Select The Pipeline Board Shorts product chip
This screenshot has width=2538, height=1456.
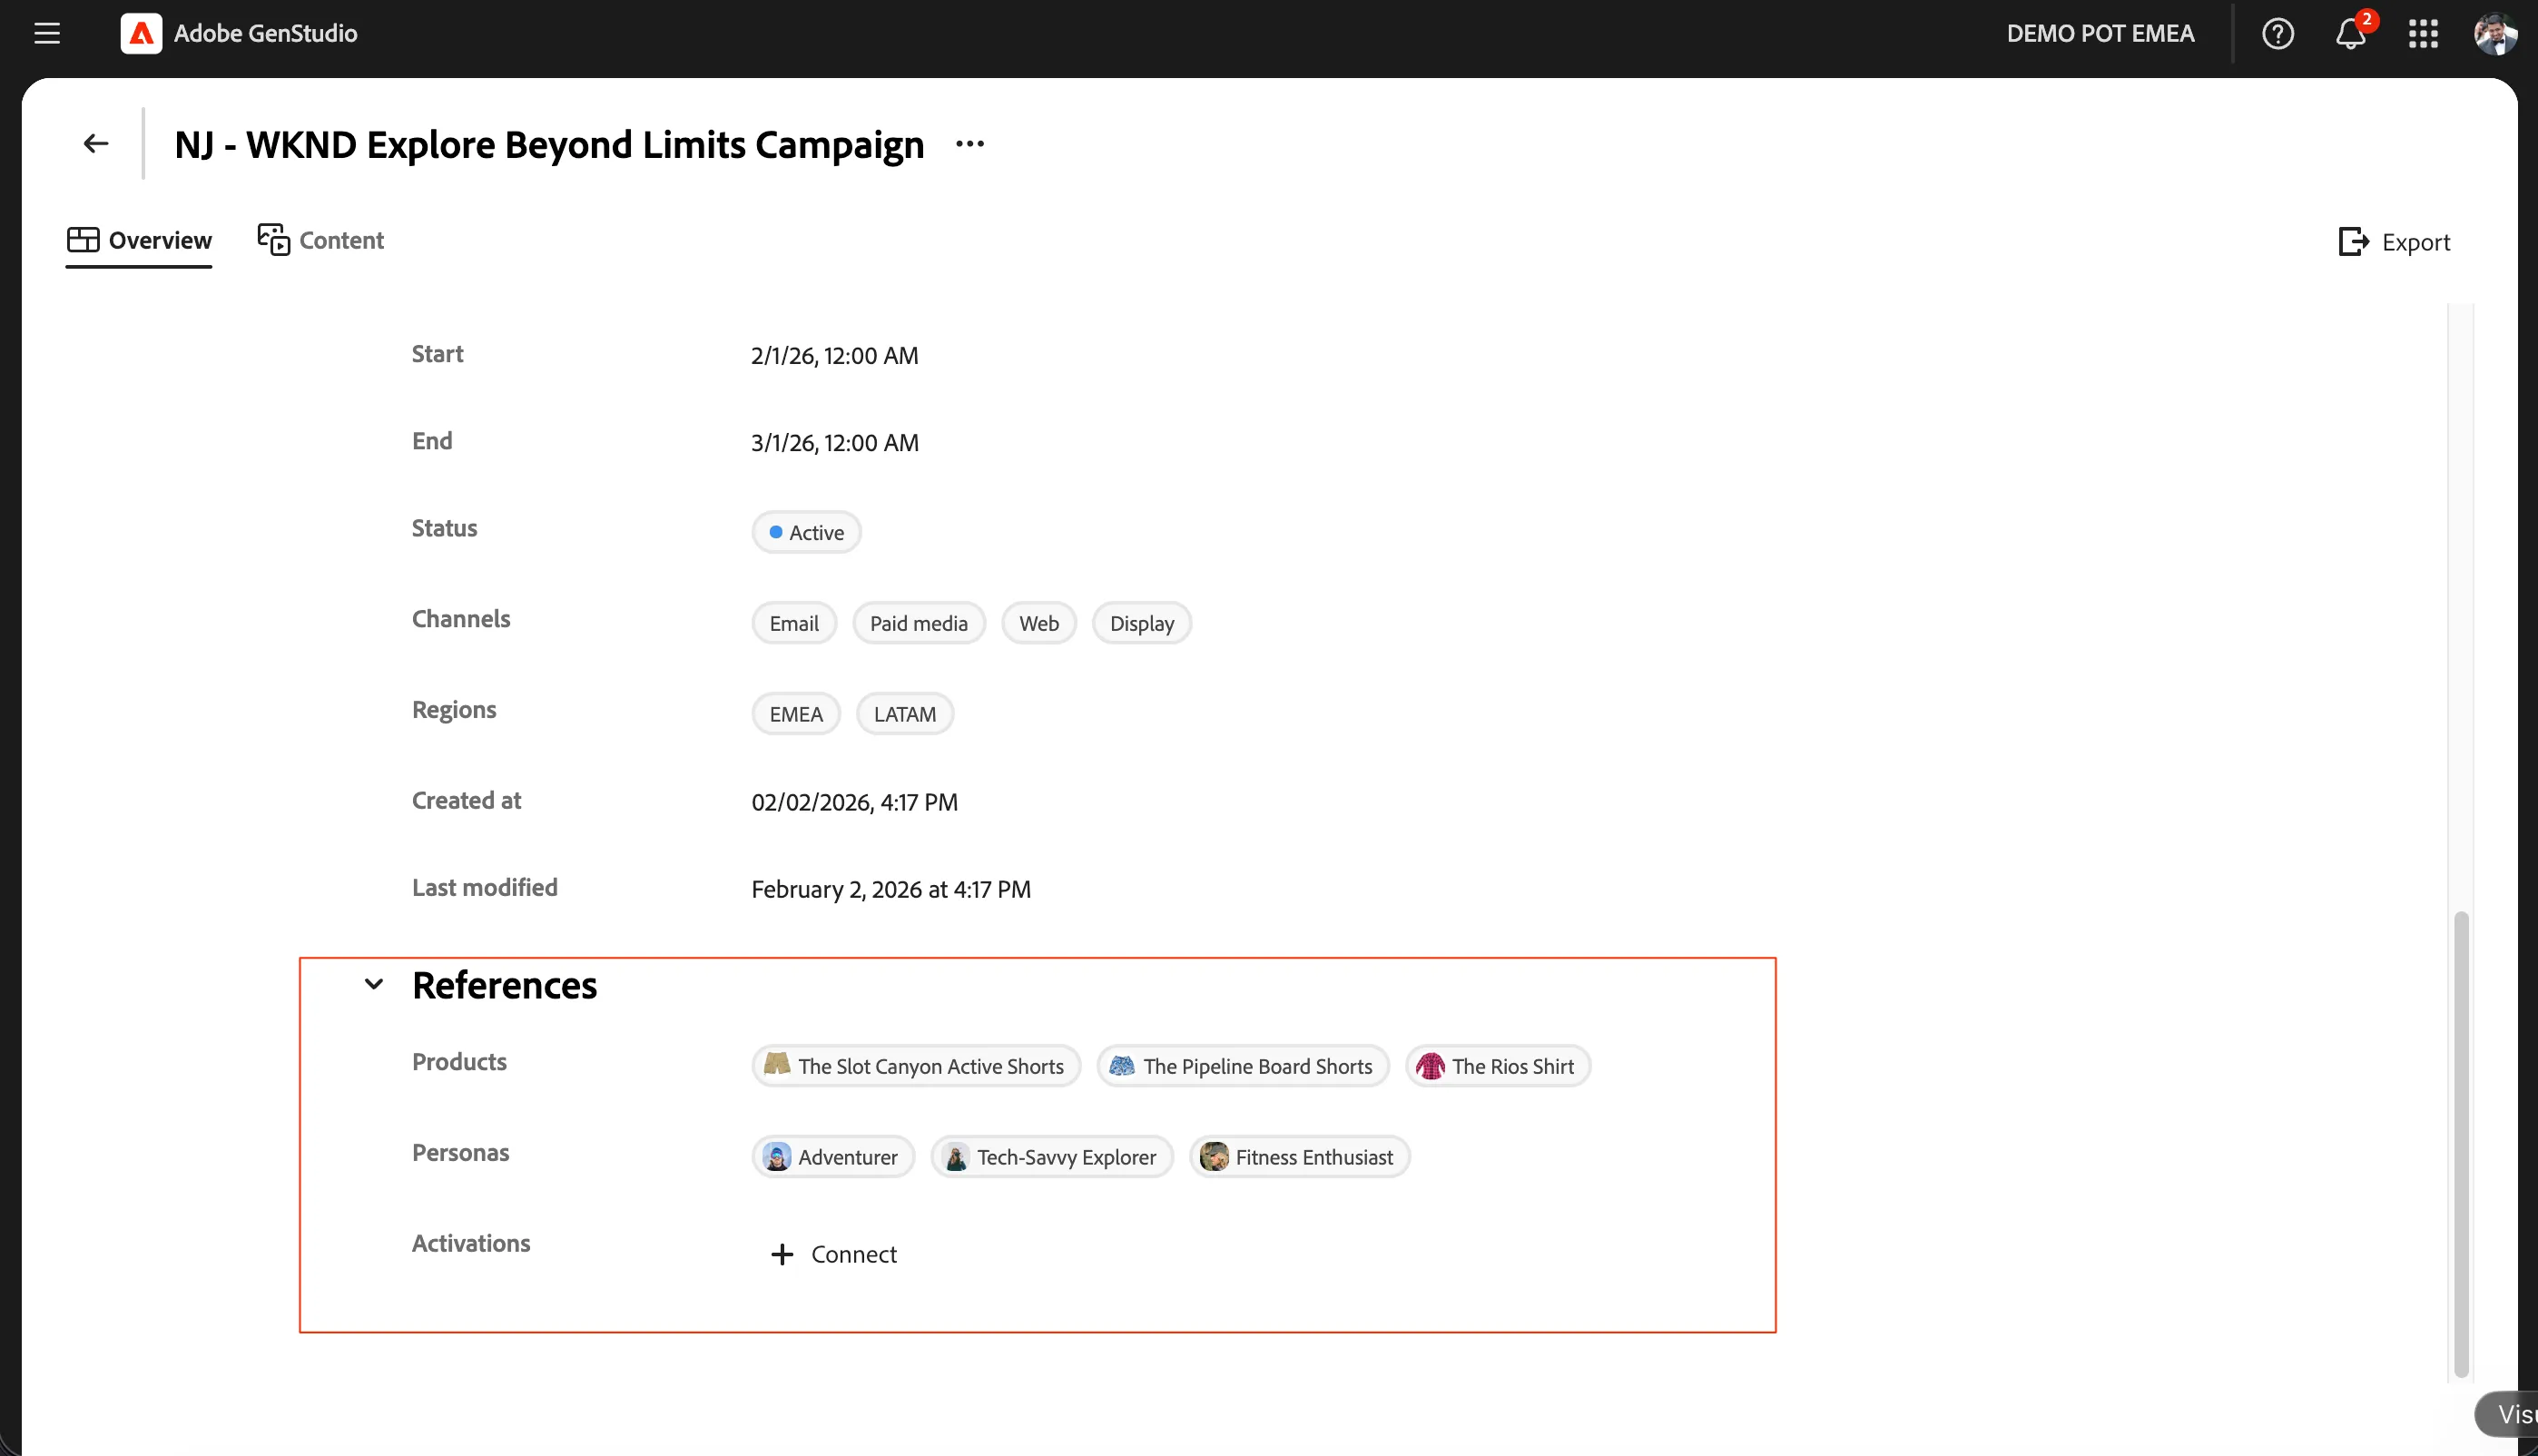(1243, 1066)
